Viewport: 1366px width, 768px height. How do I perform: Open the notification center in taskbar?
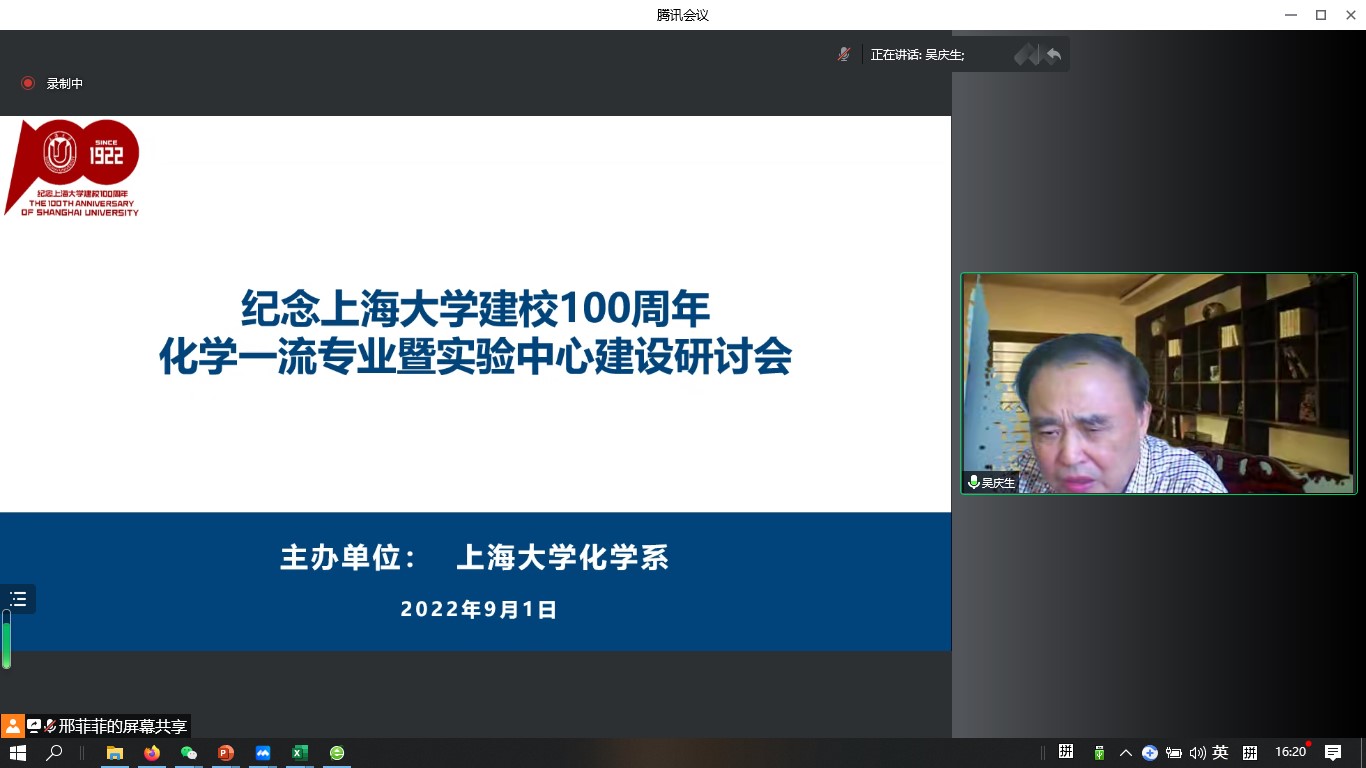tap(1333, 753)
